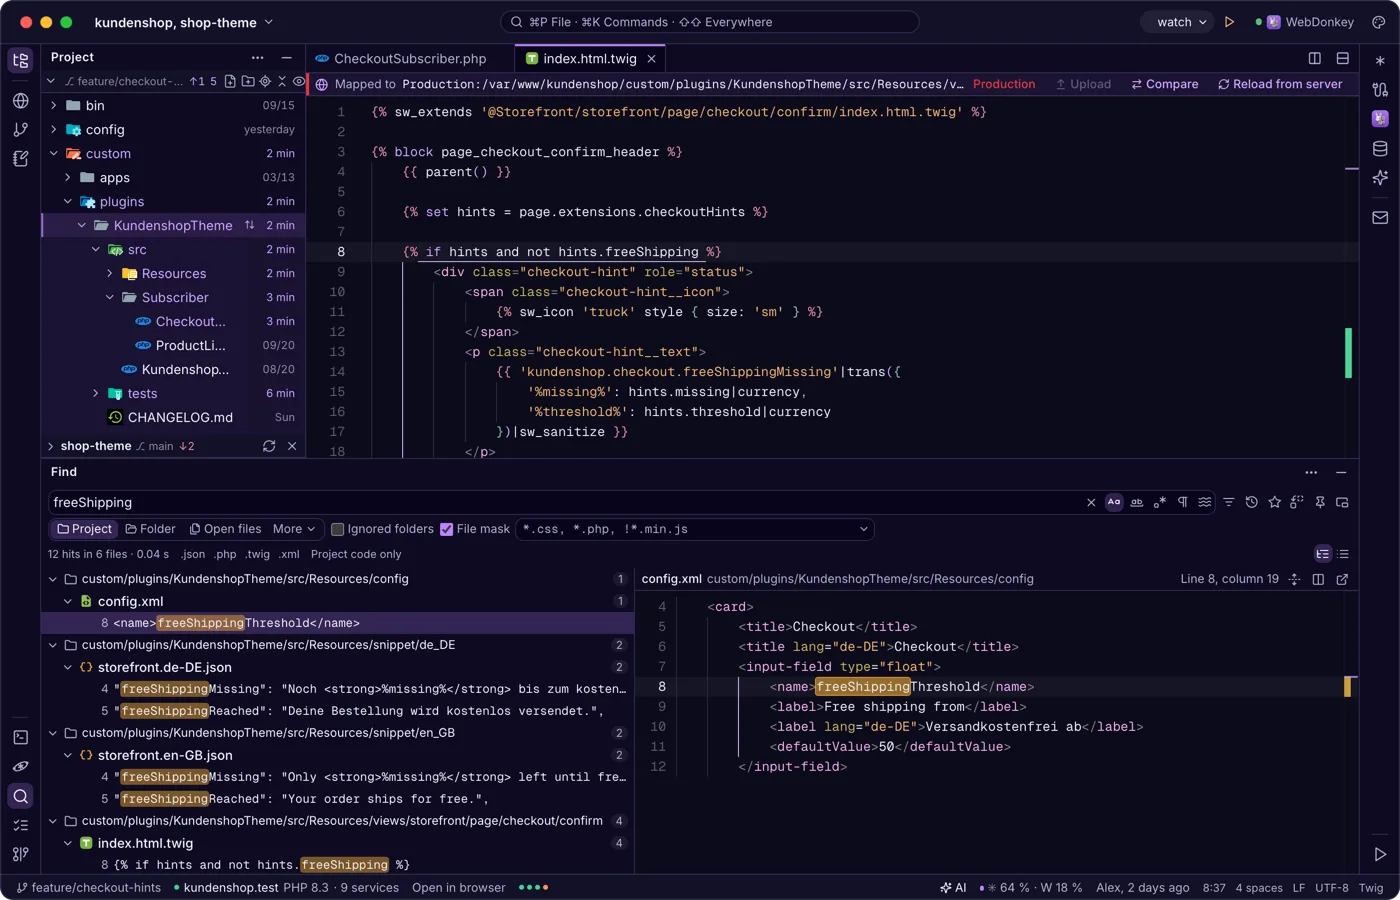1400x900 pixels.
Task: Open the file mask combo box
Action: 695,529
